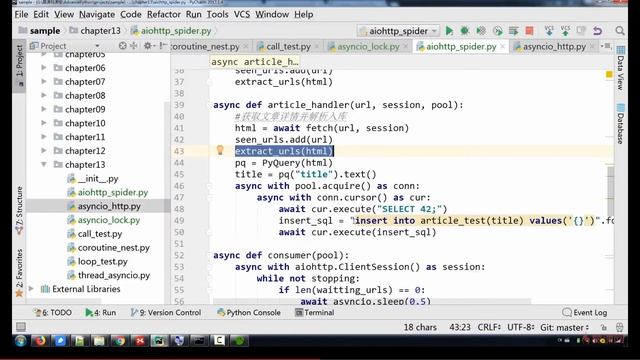Open the Refactor menu

164,14
